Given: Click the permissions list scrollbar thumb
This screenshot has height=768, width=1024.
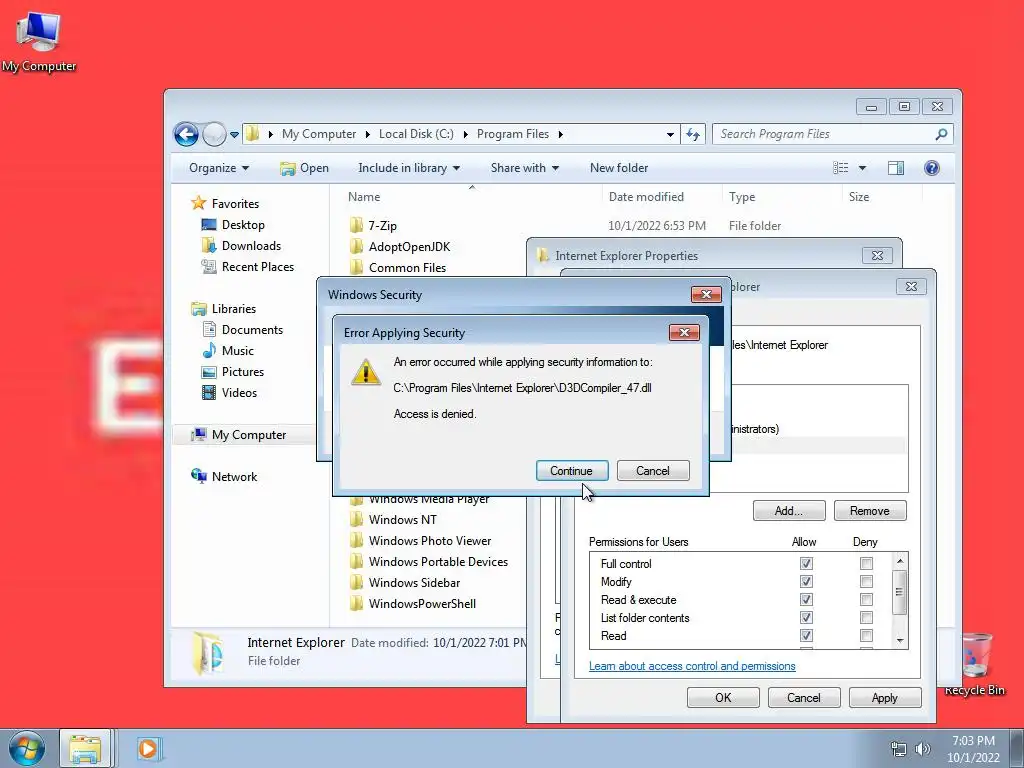Looking at the screenshot, I should (900, 592).
